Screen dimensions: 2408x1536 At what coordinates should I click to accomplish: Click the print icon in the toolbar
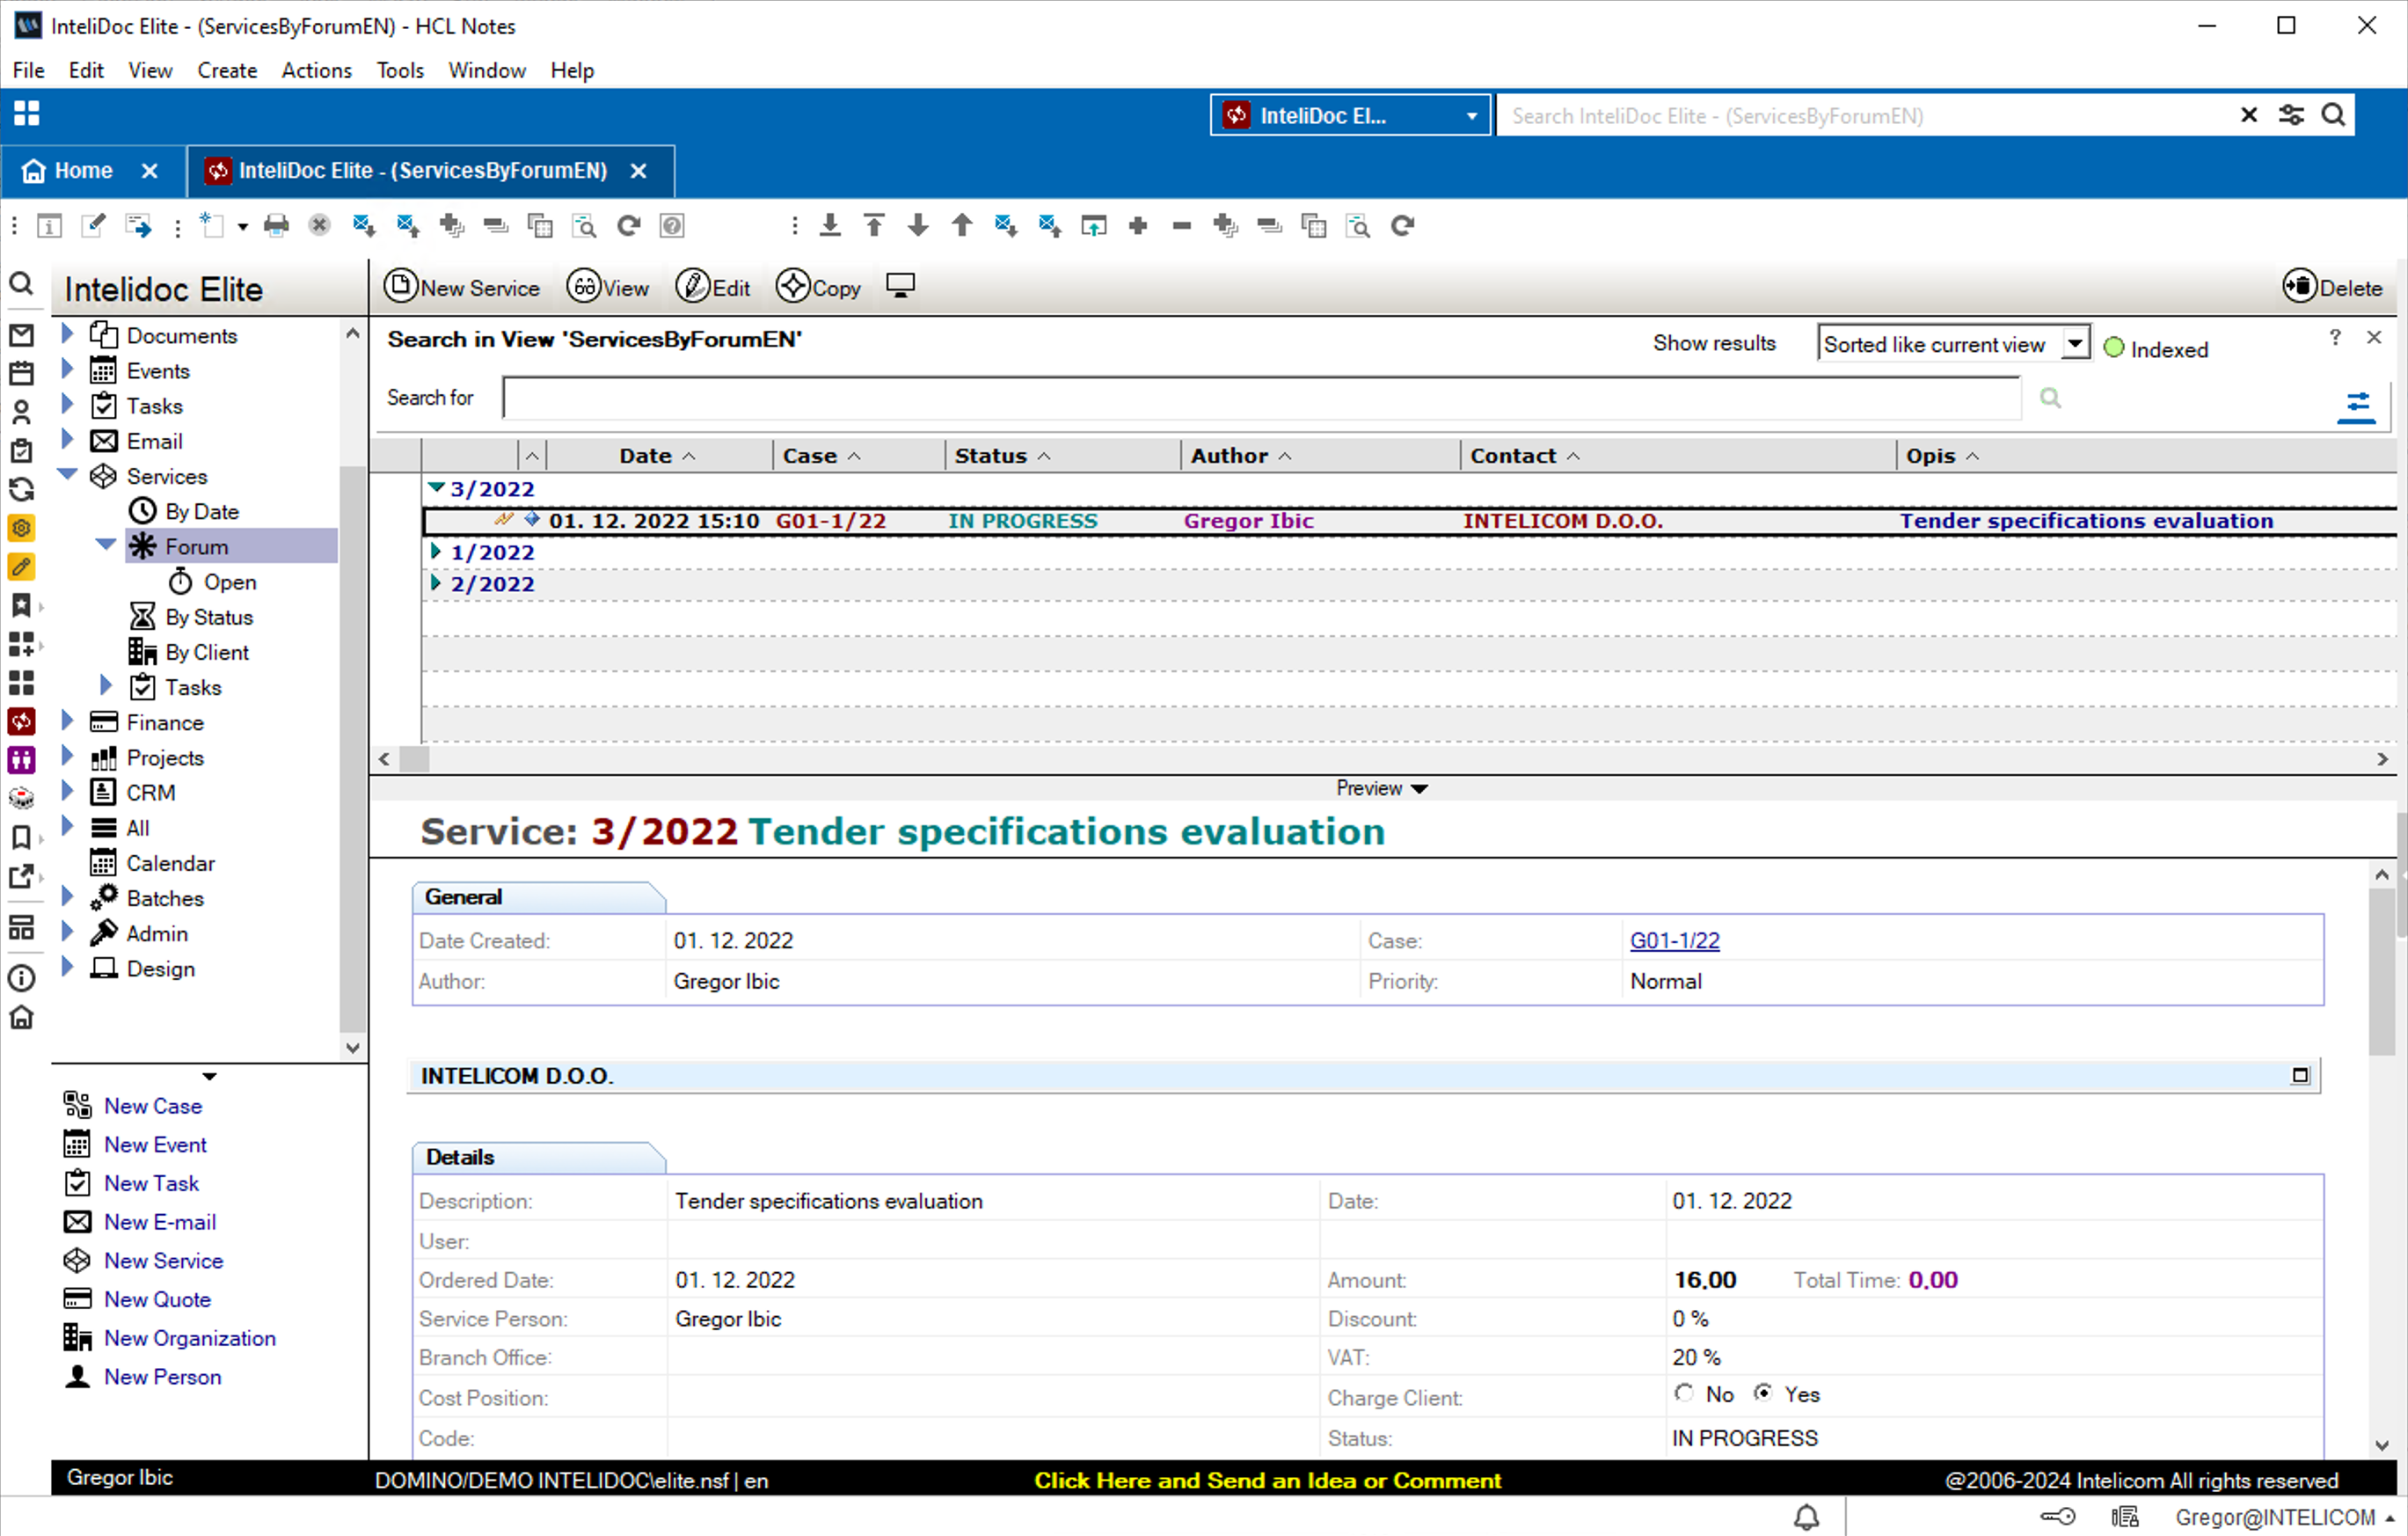pyautogui.click(x=276, y=226)
